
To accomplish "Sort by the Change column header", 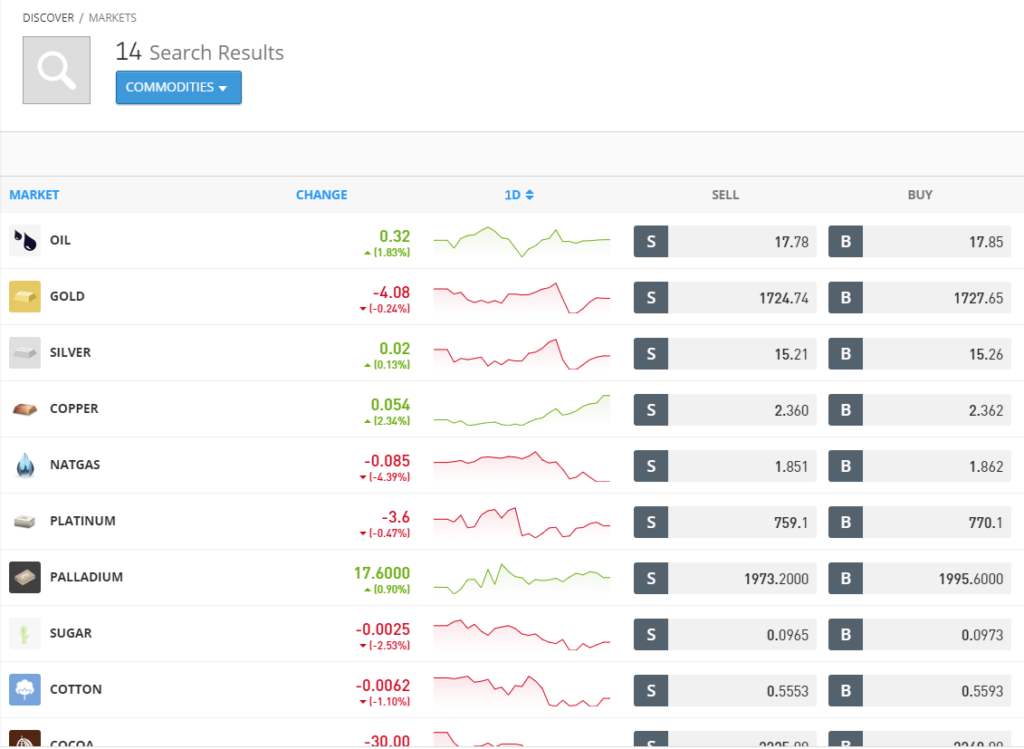I will pyautogui.click(x=321, y=195).
